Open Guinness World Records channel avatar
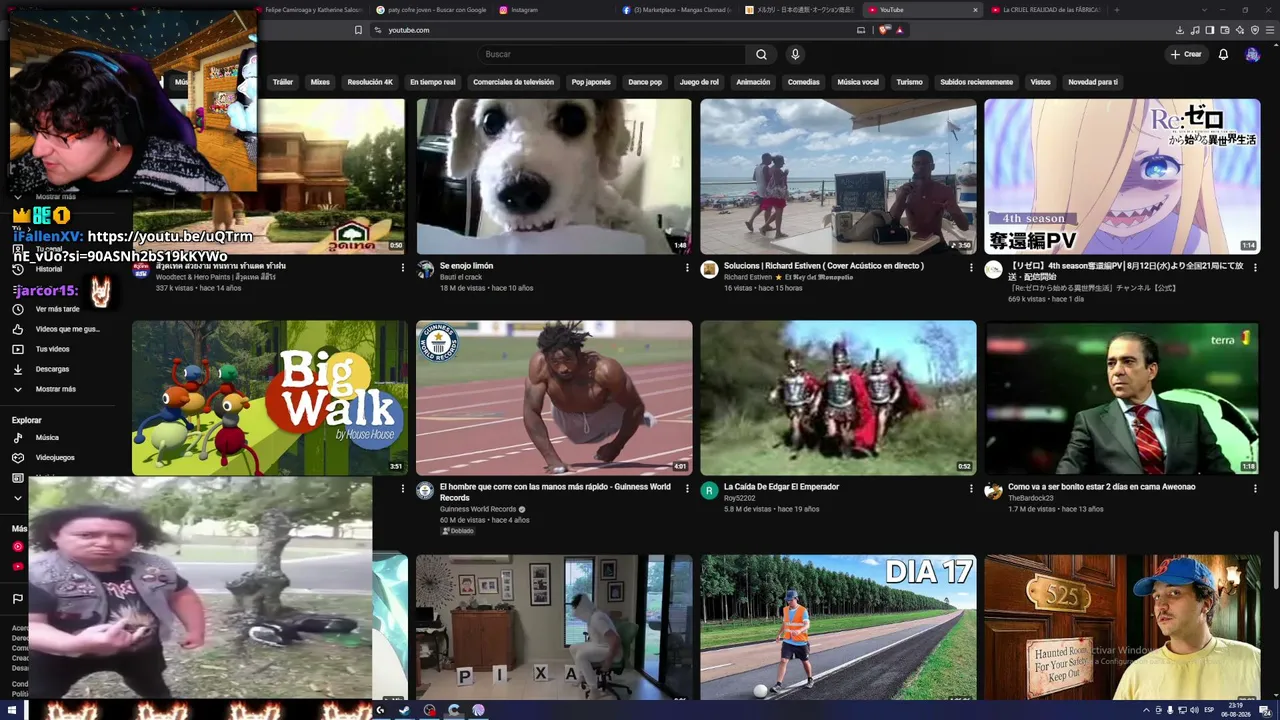1280x720 pixels. click(x=425, y=490)
